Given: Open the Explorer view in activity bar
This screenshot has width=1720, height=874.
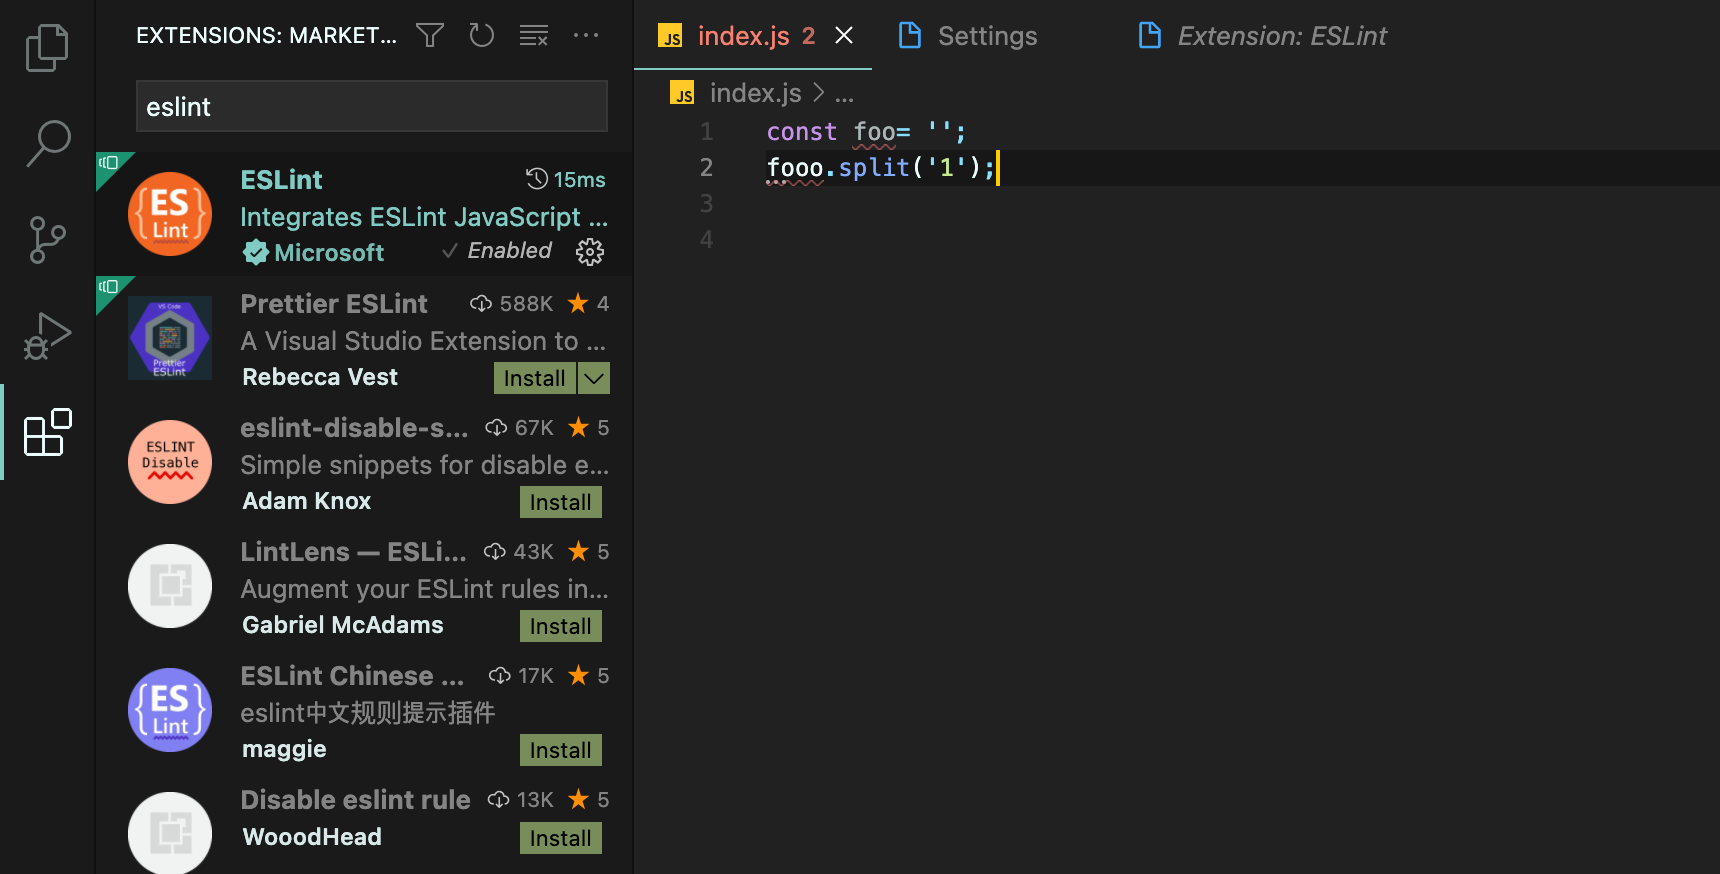Looking at the screenshot, I should tap(47, 48).
